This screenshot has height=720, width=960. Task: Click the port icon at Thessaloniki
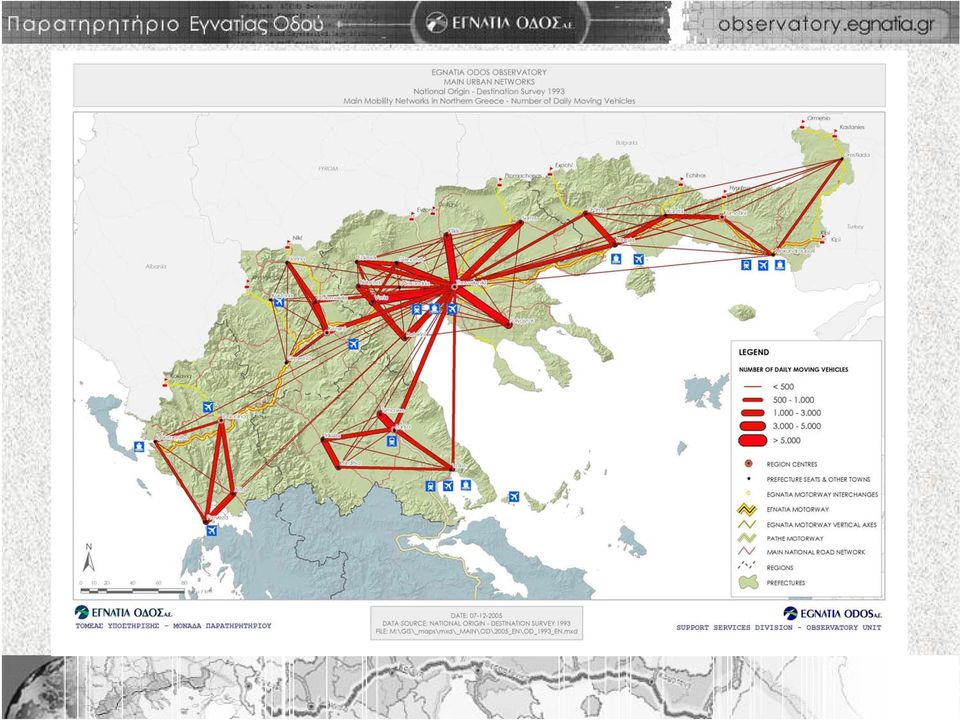point(435,309)
